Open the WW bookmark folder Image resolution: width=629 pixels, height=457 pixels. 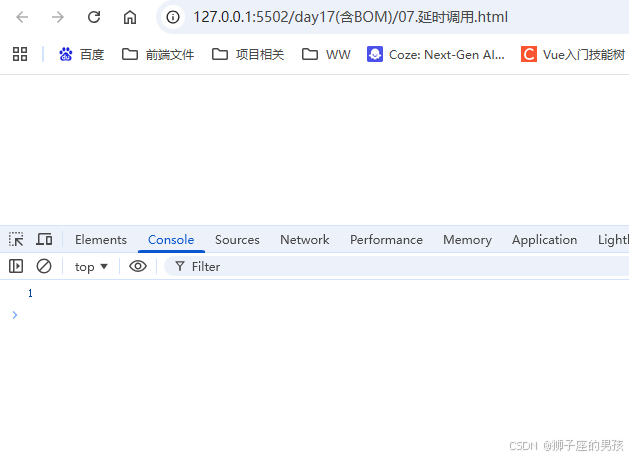tap(326, 54)
